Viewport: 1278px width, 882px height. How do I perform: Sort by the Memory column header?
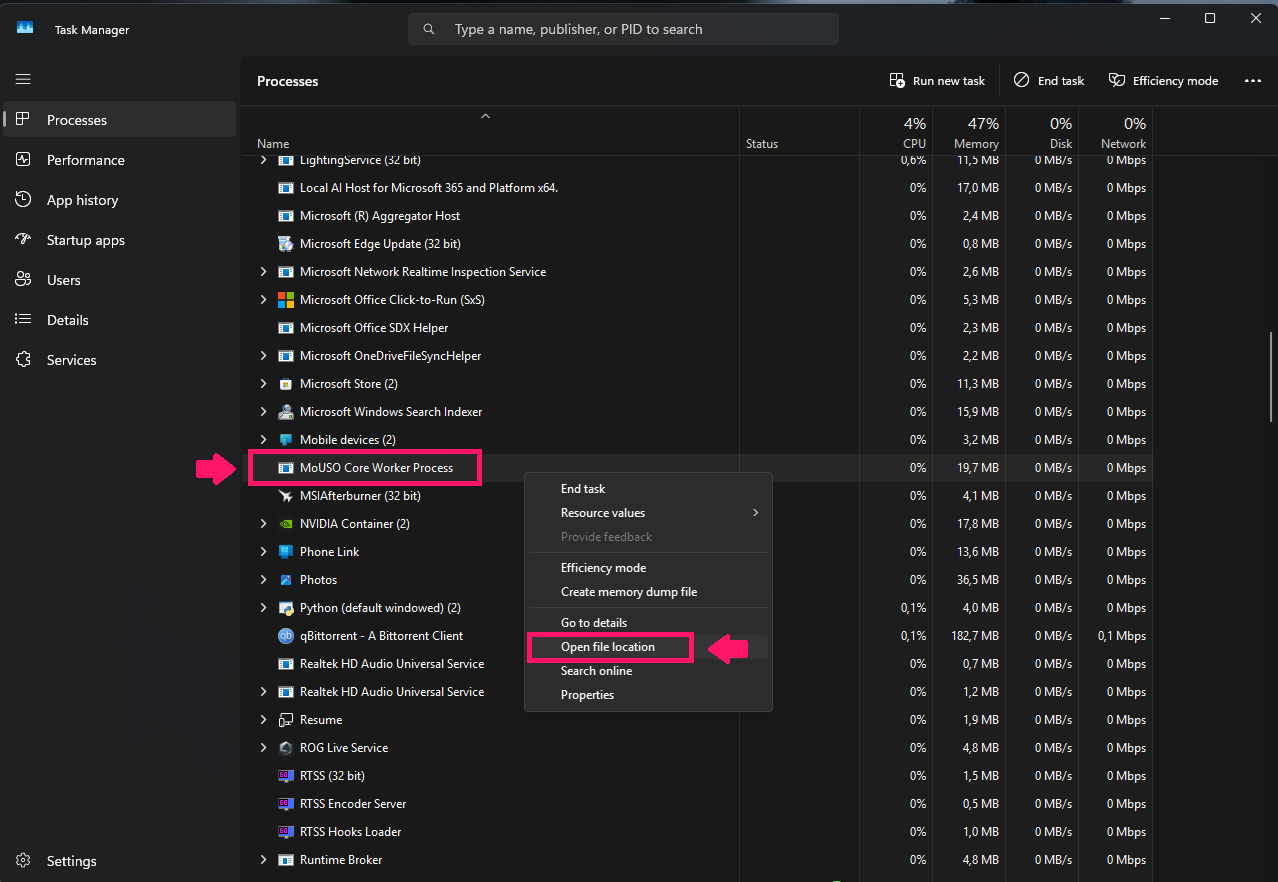click(x=970, y=132)
